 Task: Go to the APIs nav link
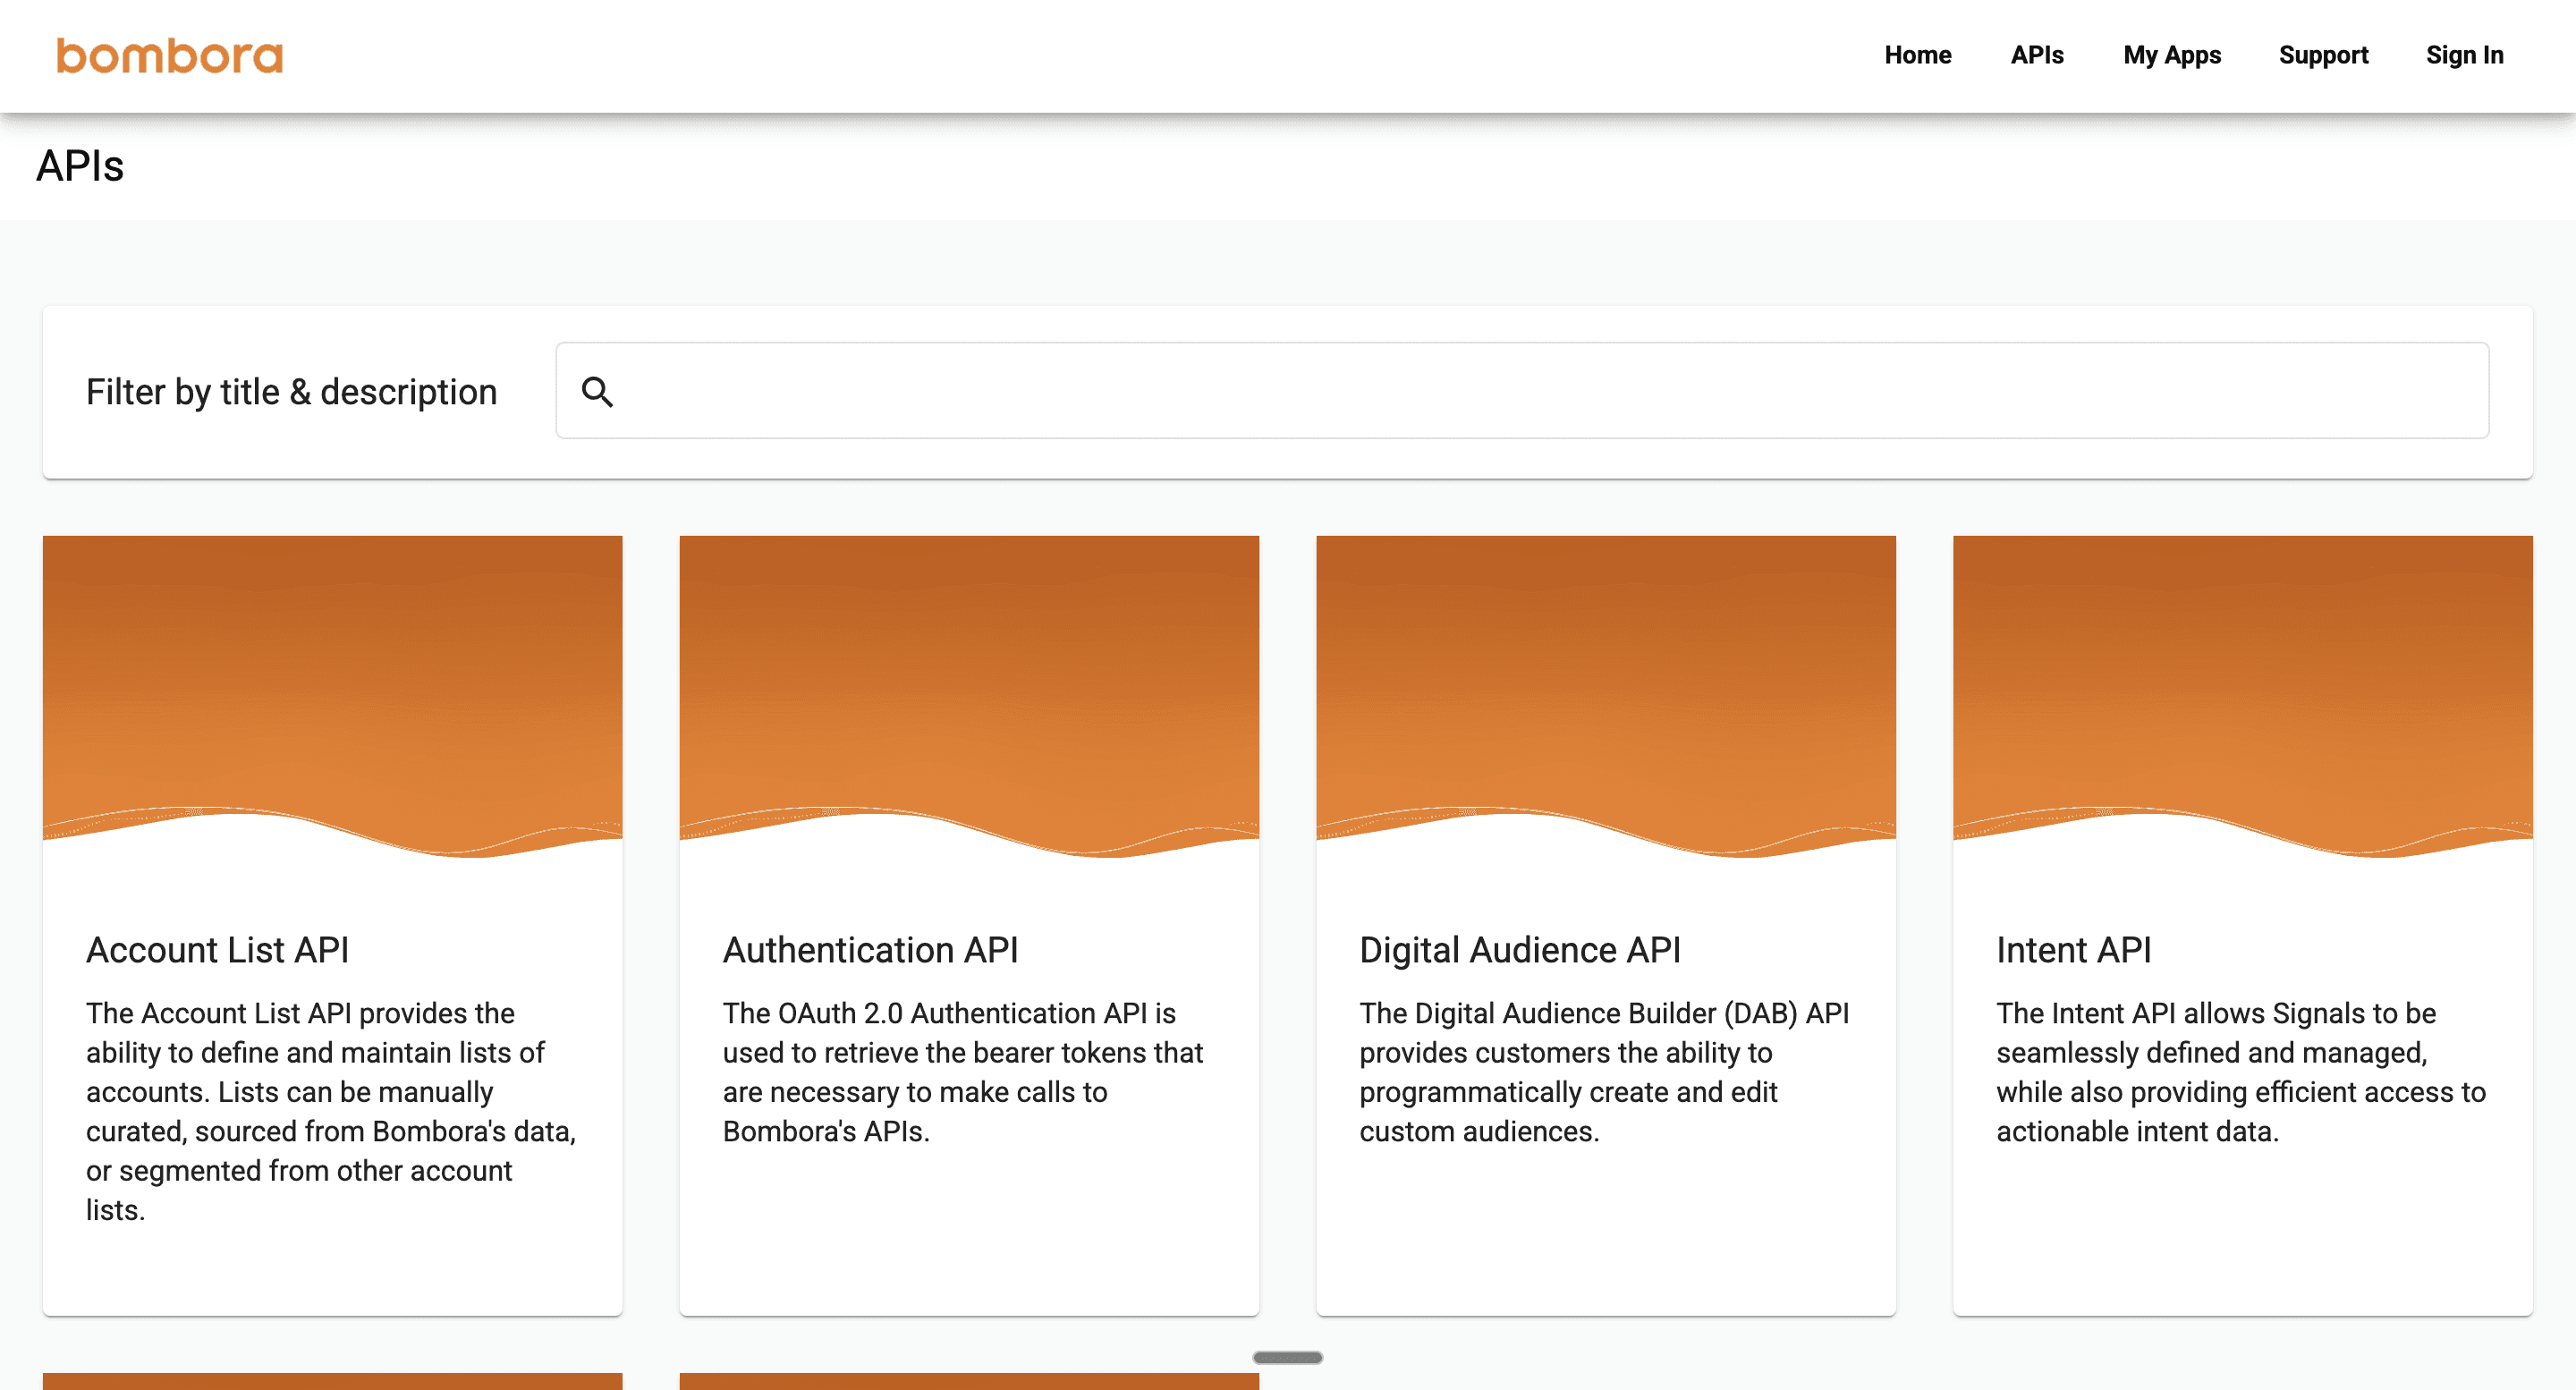tap(2036, 55)
